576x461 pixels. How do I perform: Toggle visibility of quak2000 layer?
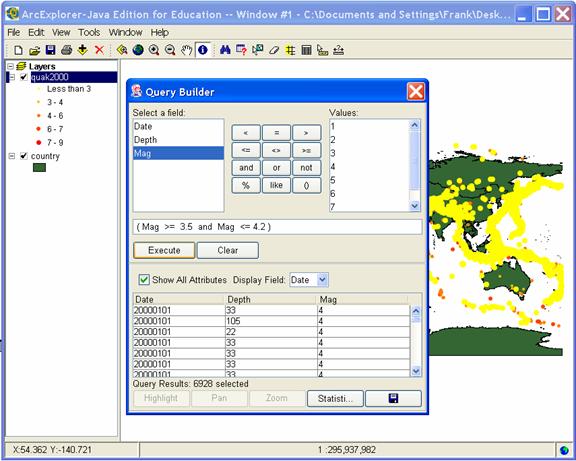tap(24, 77)
